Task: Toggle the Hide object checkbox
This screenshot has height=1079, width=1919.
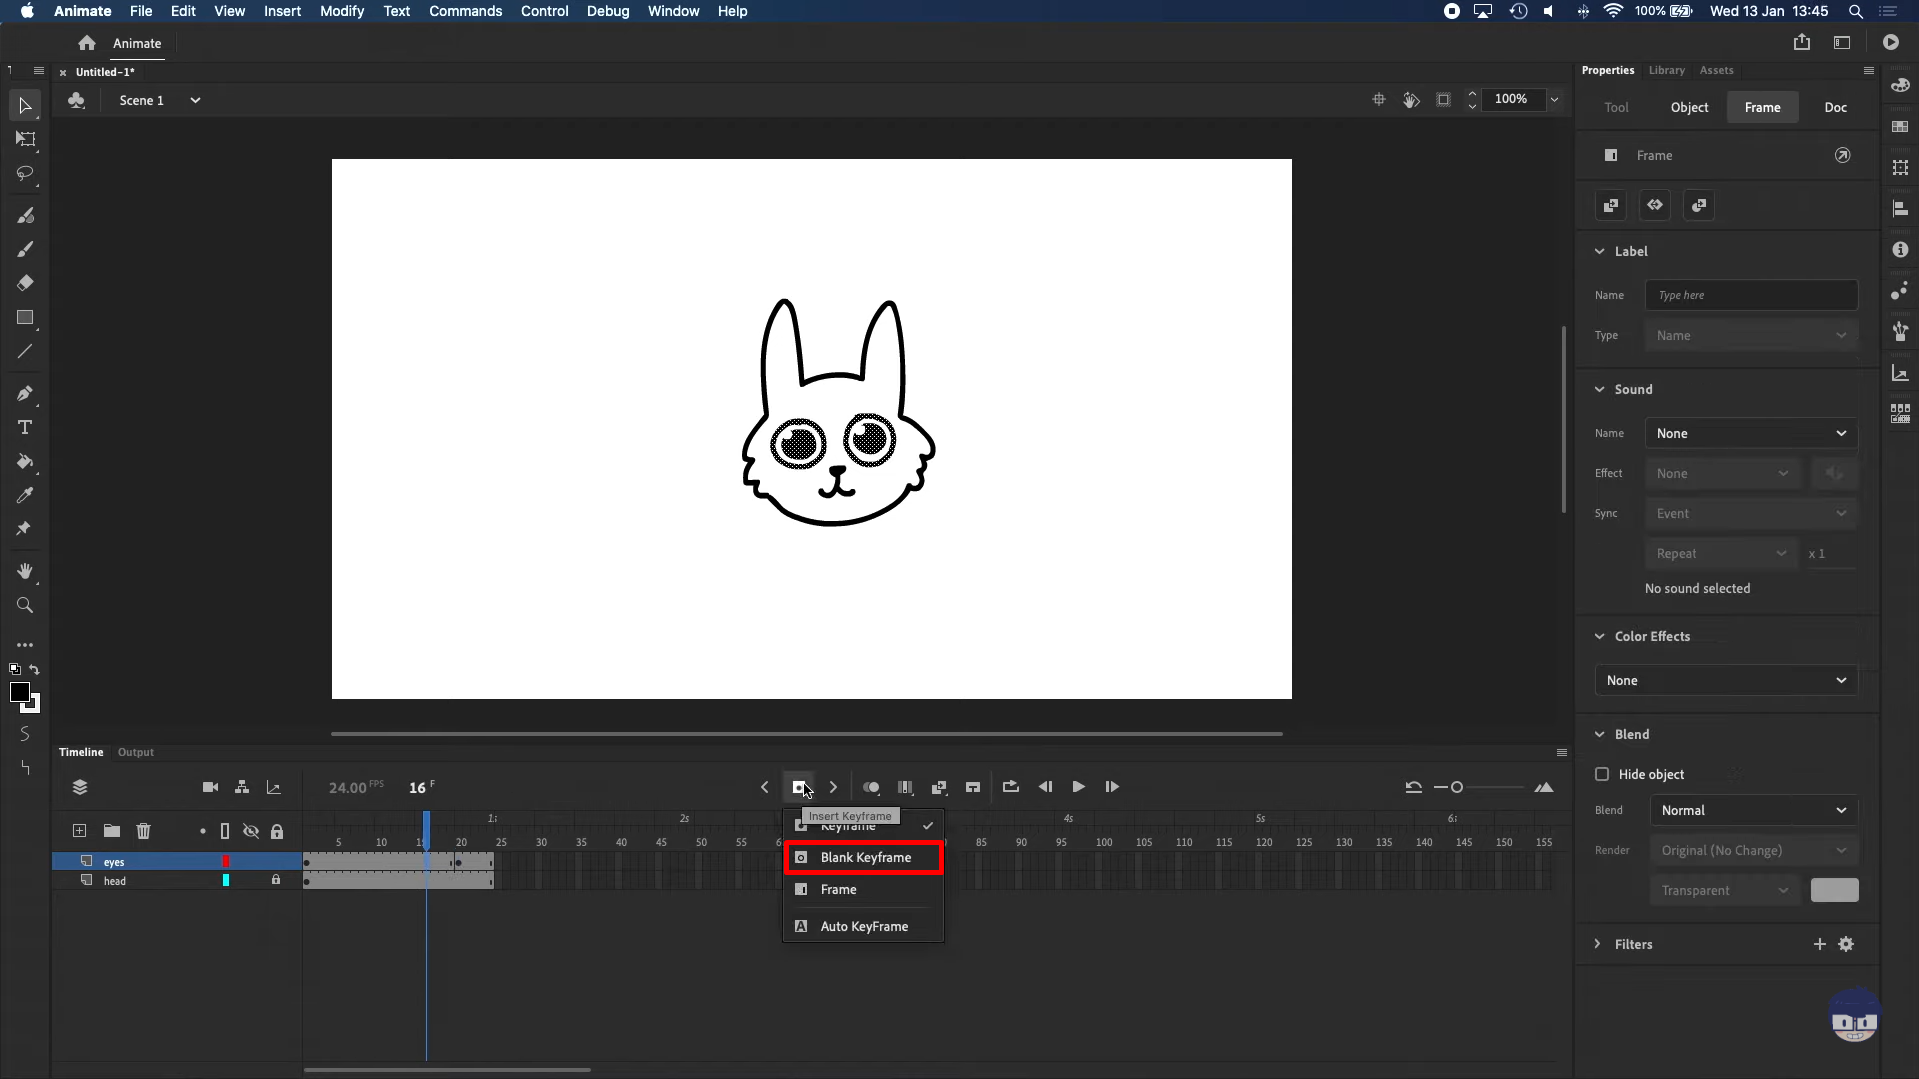Action: (1601, 774)
